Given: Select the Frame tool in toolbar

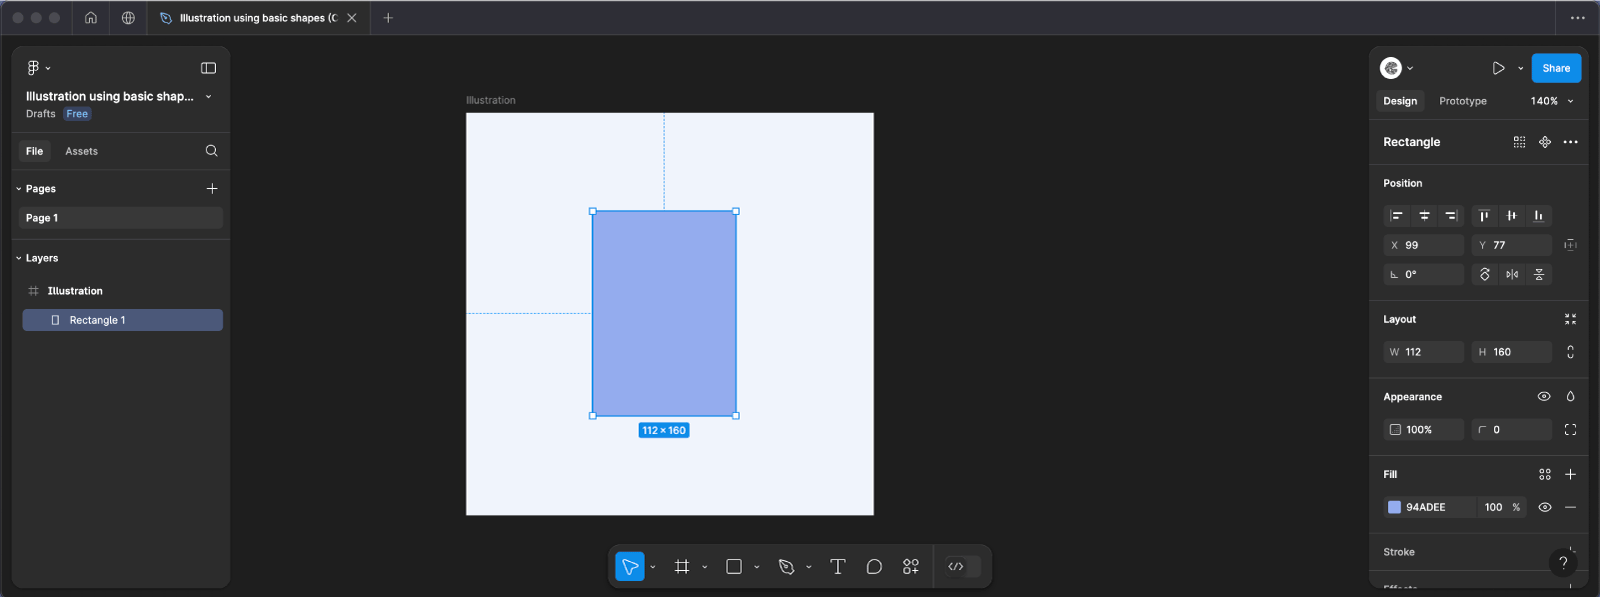Looking at the screenshot, I should (x=682, y=567).
